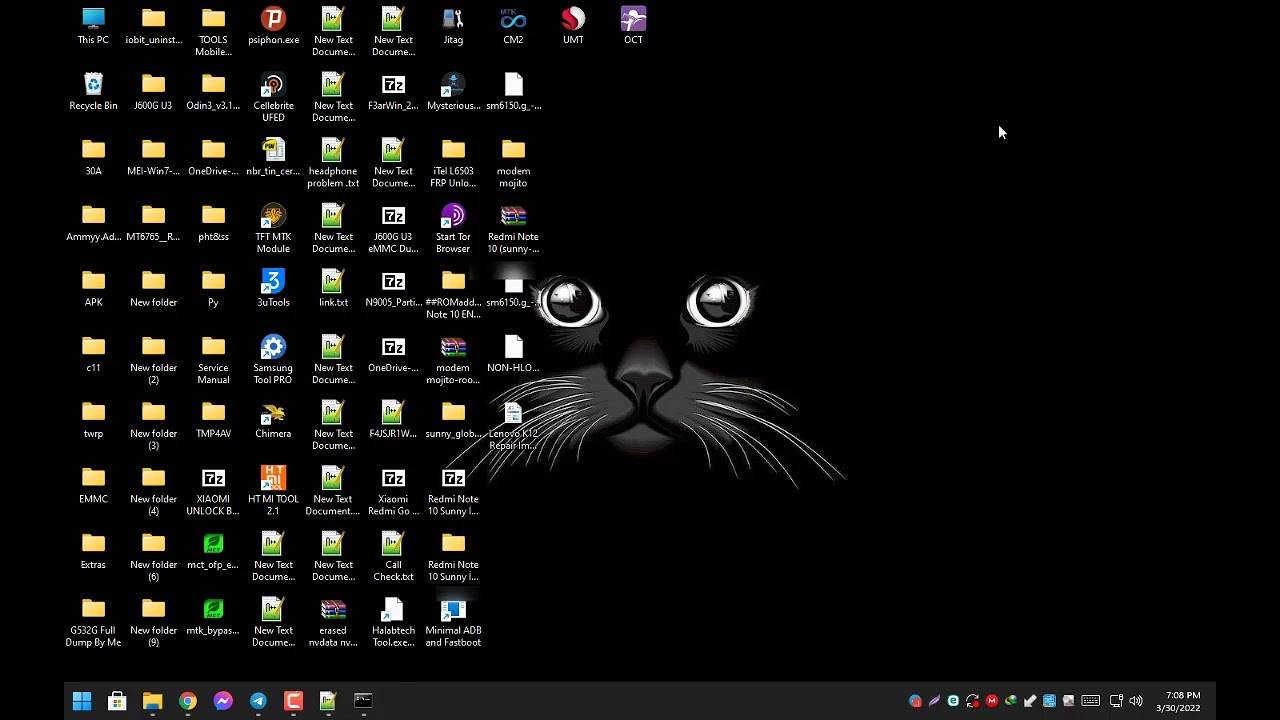Select the ##ROMadd... Note 10 EN... folder
The width and height of the screenshot is (1280, 720).
pyautogui.click(x=453, y=295)
